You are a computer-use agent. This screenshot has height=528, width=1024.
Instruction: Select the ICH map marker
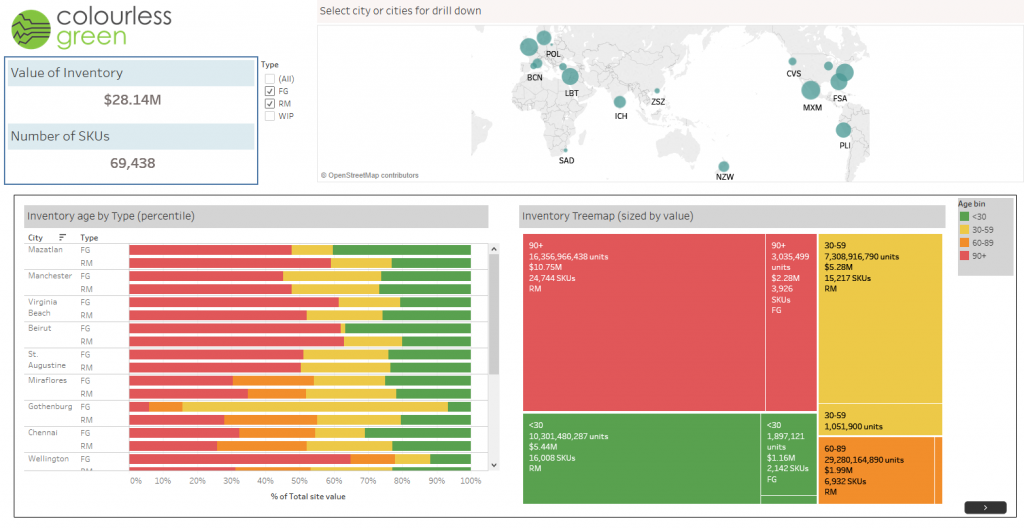620,102
